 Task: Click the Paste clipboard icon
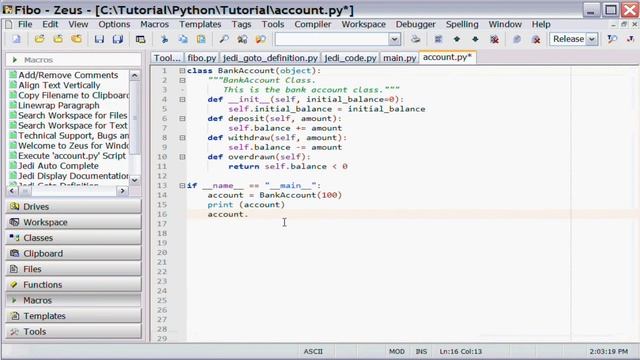201,39
